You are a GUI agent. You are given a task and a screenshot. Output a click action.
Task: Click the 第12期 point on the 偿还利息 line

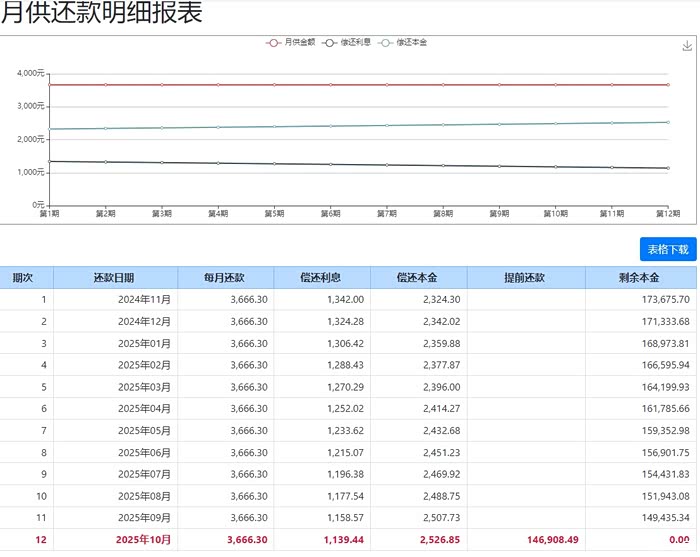tap(668, 168)
